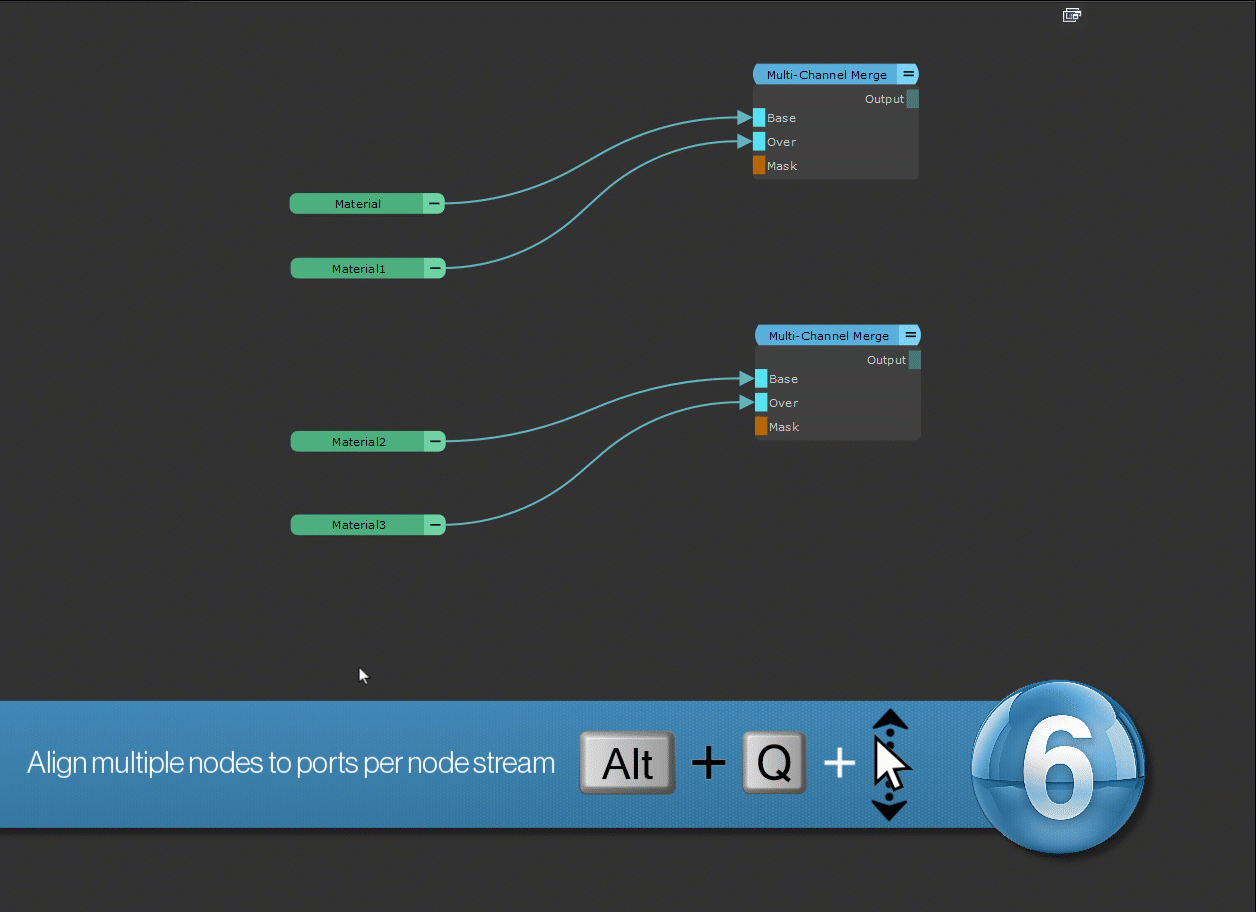Screen dimensions: 1256x912
Task: Click orange Mask port on Merge node fed by Material1
Action: [759, 166]
